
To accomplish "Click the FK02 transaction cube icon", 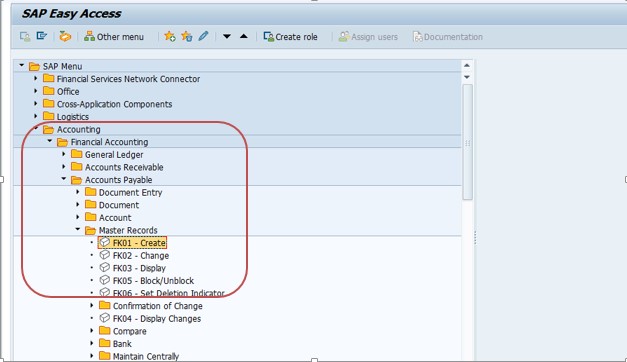I will coord(104,255).
